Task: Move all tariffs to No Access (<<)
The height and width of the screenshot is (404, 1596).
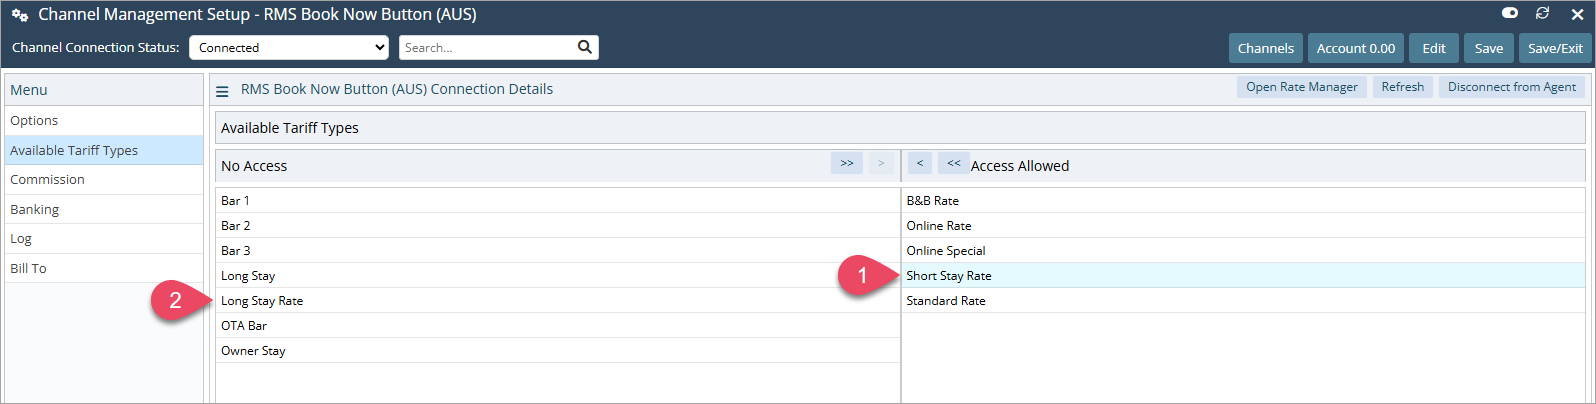Action: [954, 163]
